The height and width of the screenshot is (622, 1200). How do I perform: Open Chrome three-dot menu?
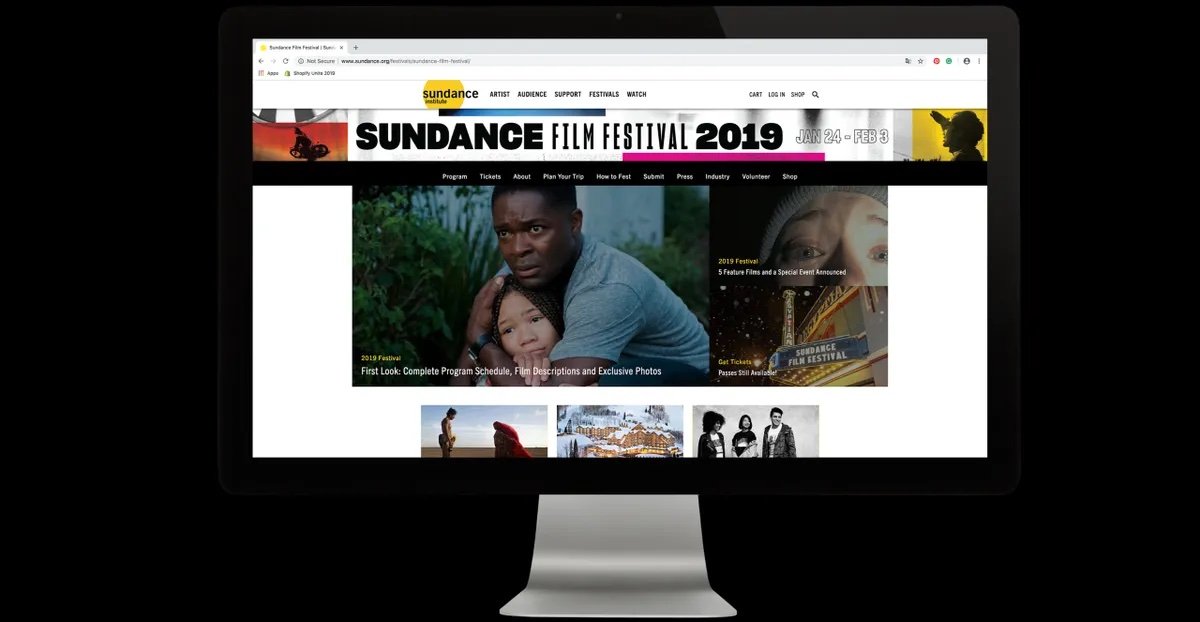pos(979,61)
